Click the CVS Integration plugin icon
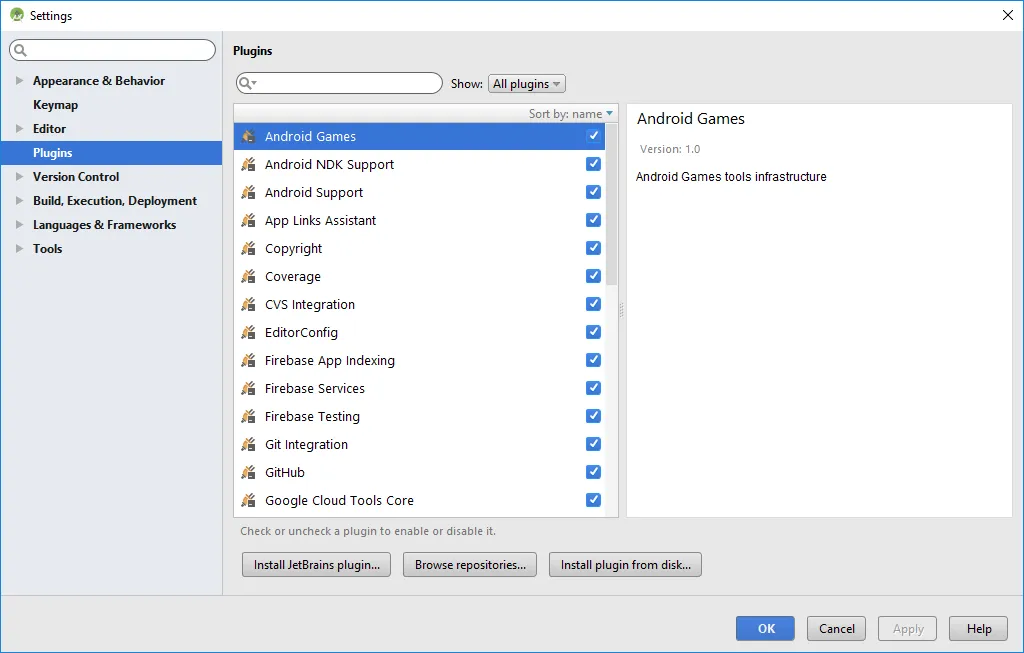This screenshot has width=1024, height=653. point(248,305)
